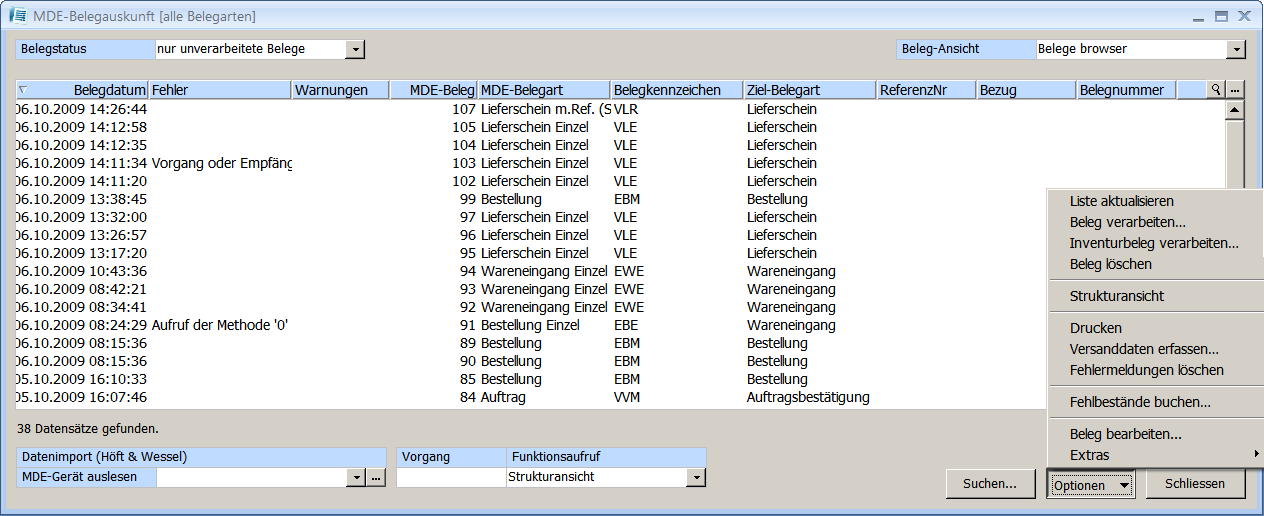Select 'Liste aktualisieren' from the options menu
Image resolution: width=1264 pixels, height=516 pixels.
pyautogui.click(x=1121, y=201)
